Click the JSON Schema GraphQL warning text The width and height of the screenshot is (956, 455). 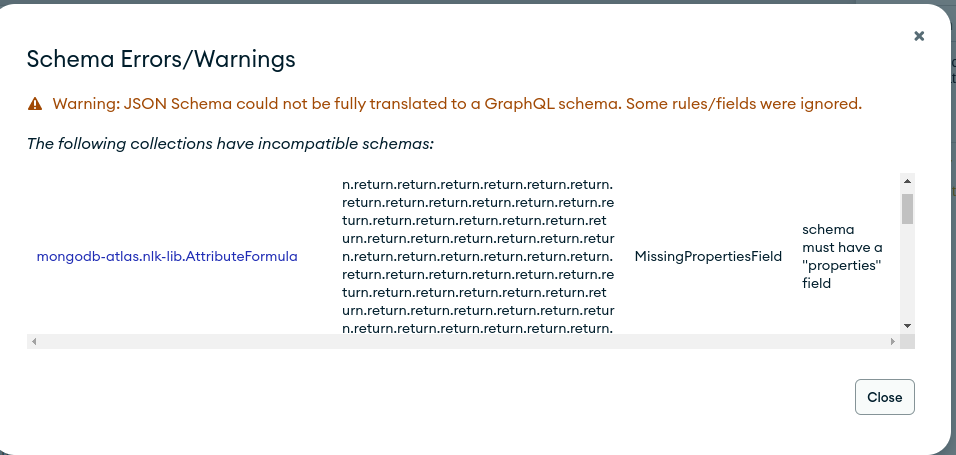pyautogui.click(x=457, y=103)
